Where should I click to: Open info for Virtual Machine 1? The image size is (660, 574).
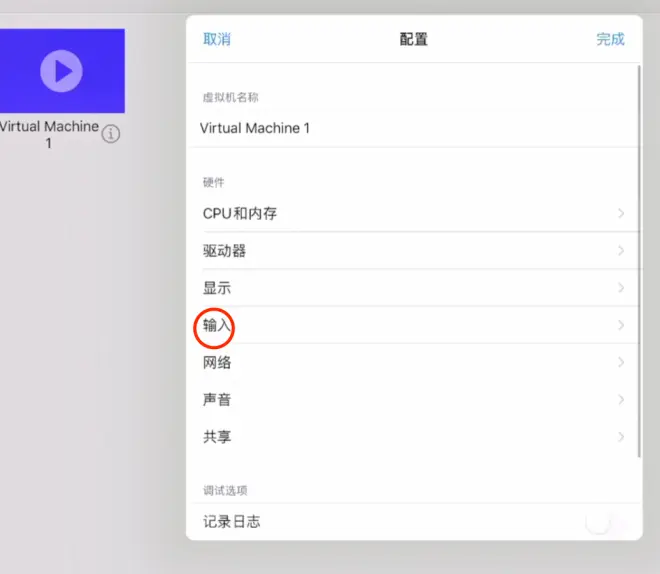tap(111, 134)
